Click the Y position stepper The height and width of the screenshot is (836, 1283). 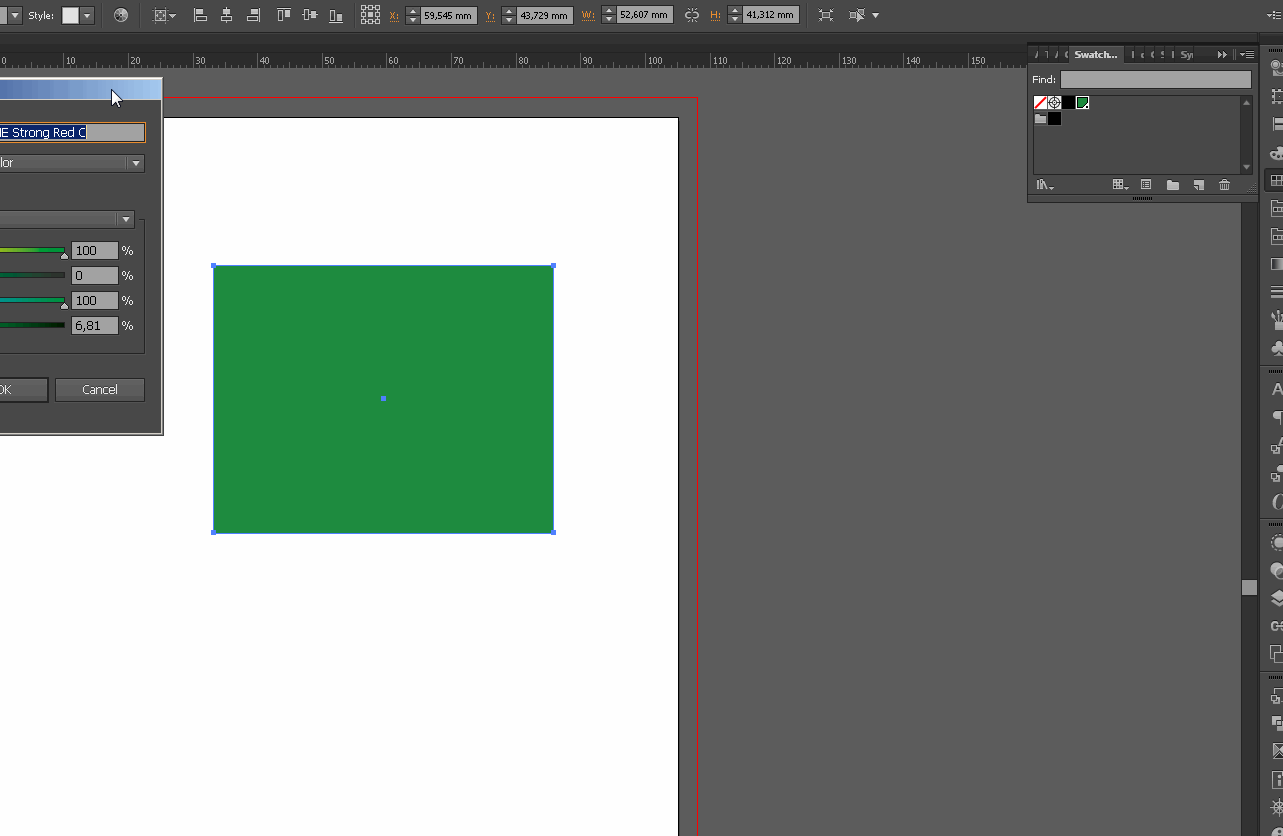(x=509, y=15)
